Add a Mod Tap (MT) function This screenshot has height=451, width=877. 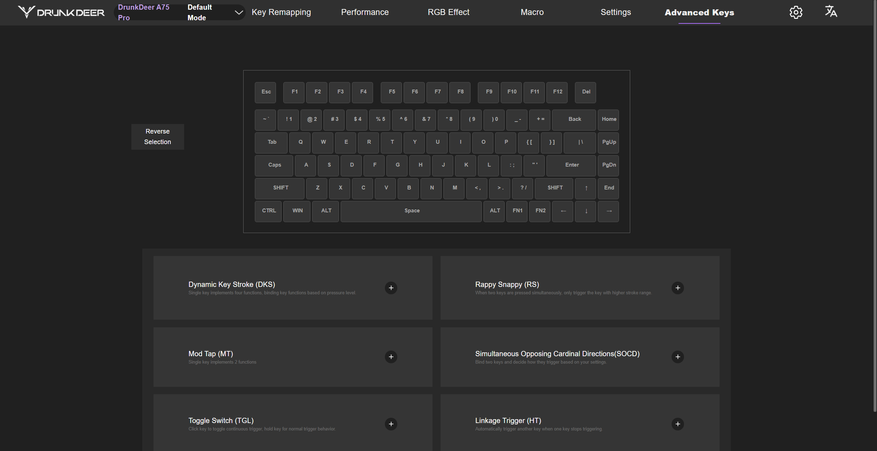391,357
